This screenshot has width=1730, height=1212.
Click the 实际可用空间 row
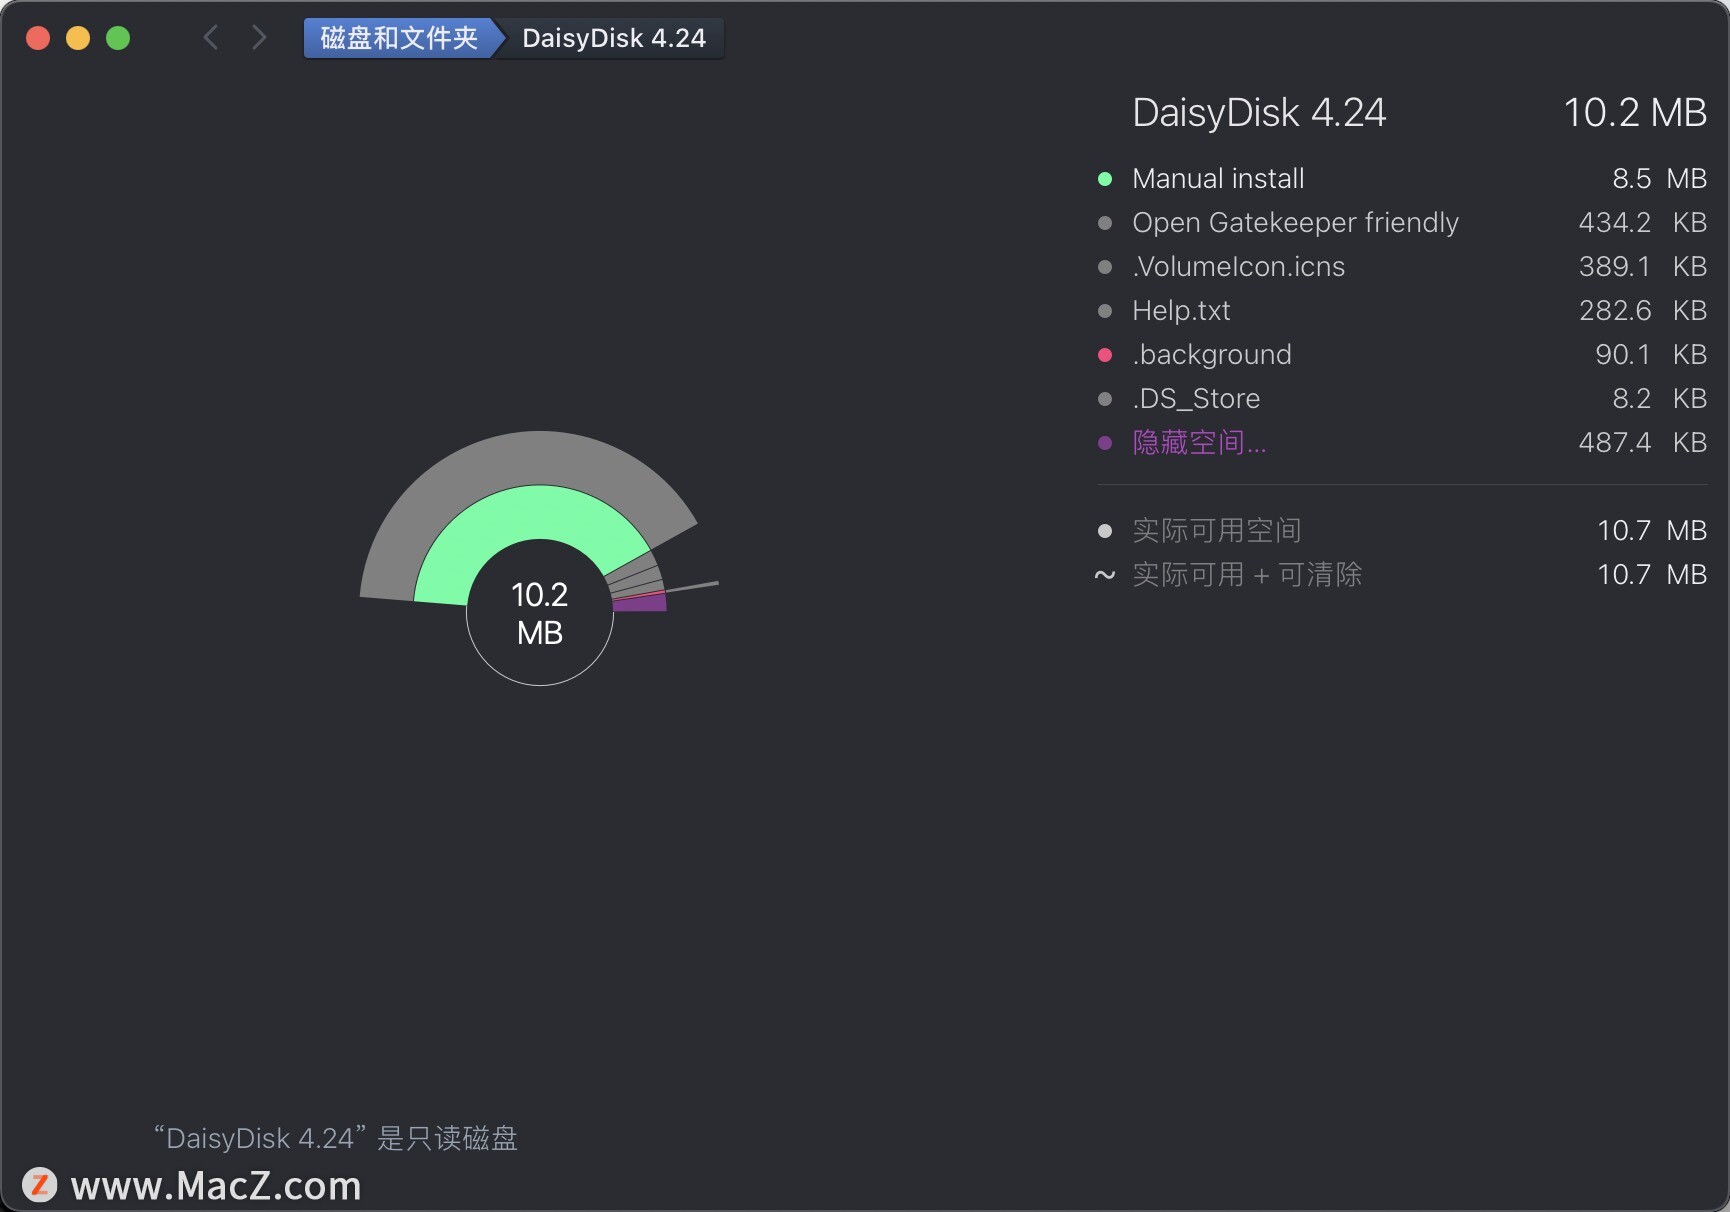pyautogui.click(x=1216, y=530)
